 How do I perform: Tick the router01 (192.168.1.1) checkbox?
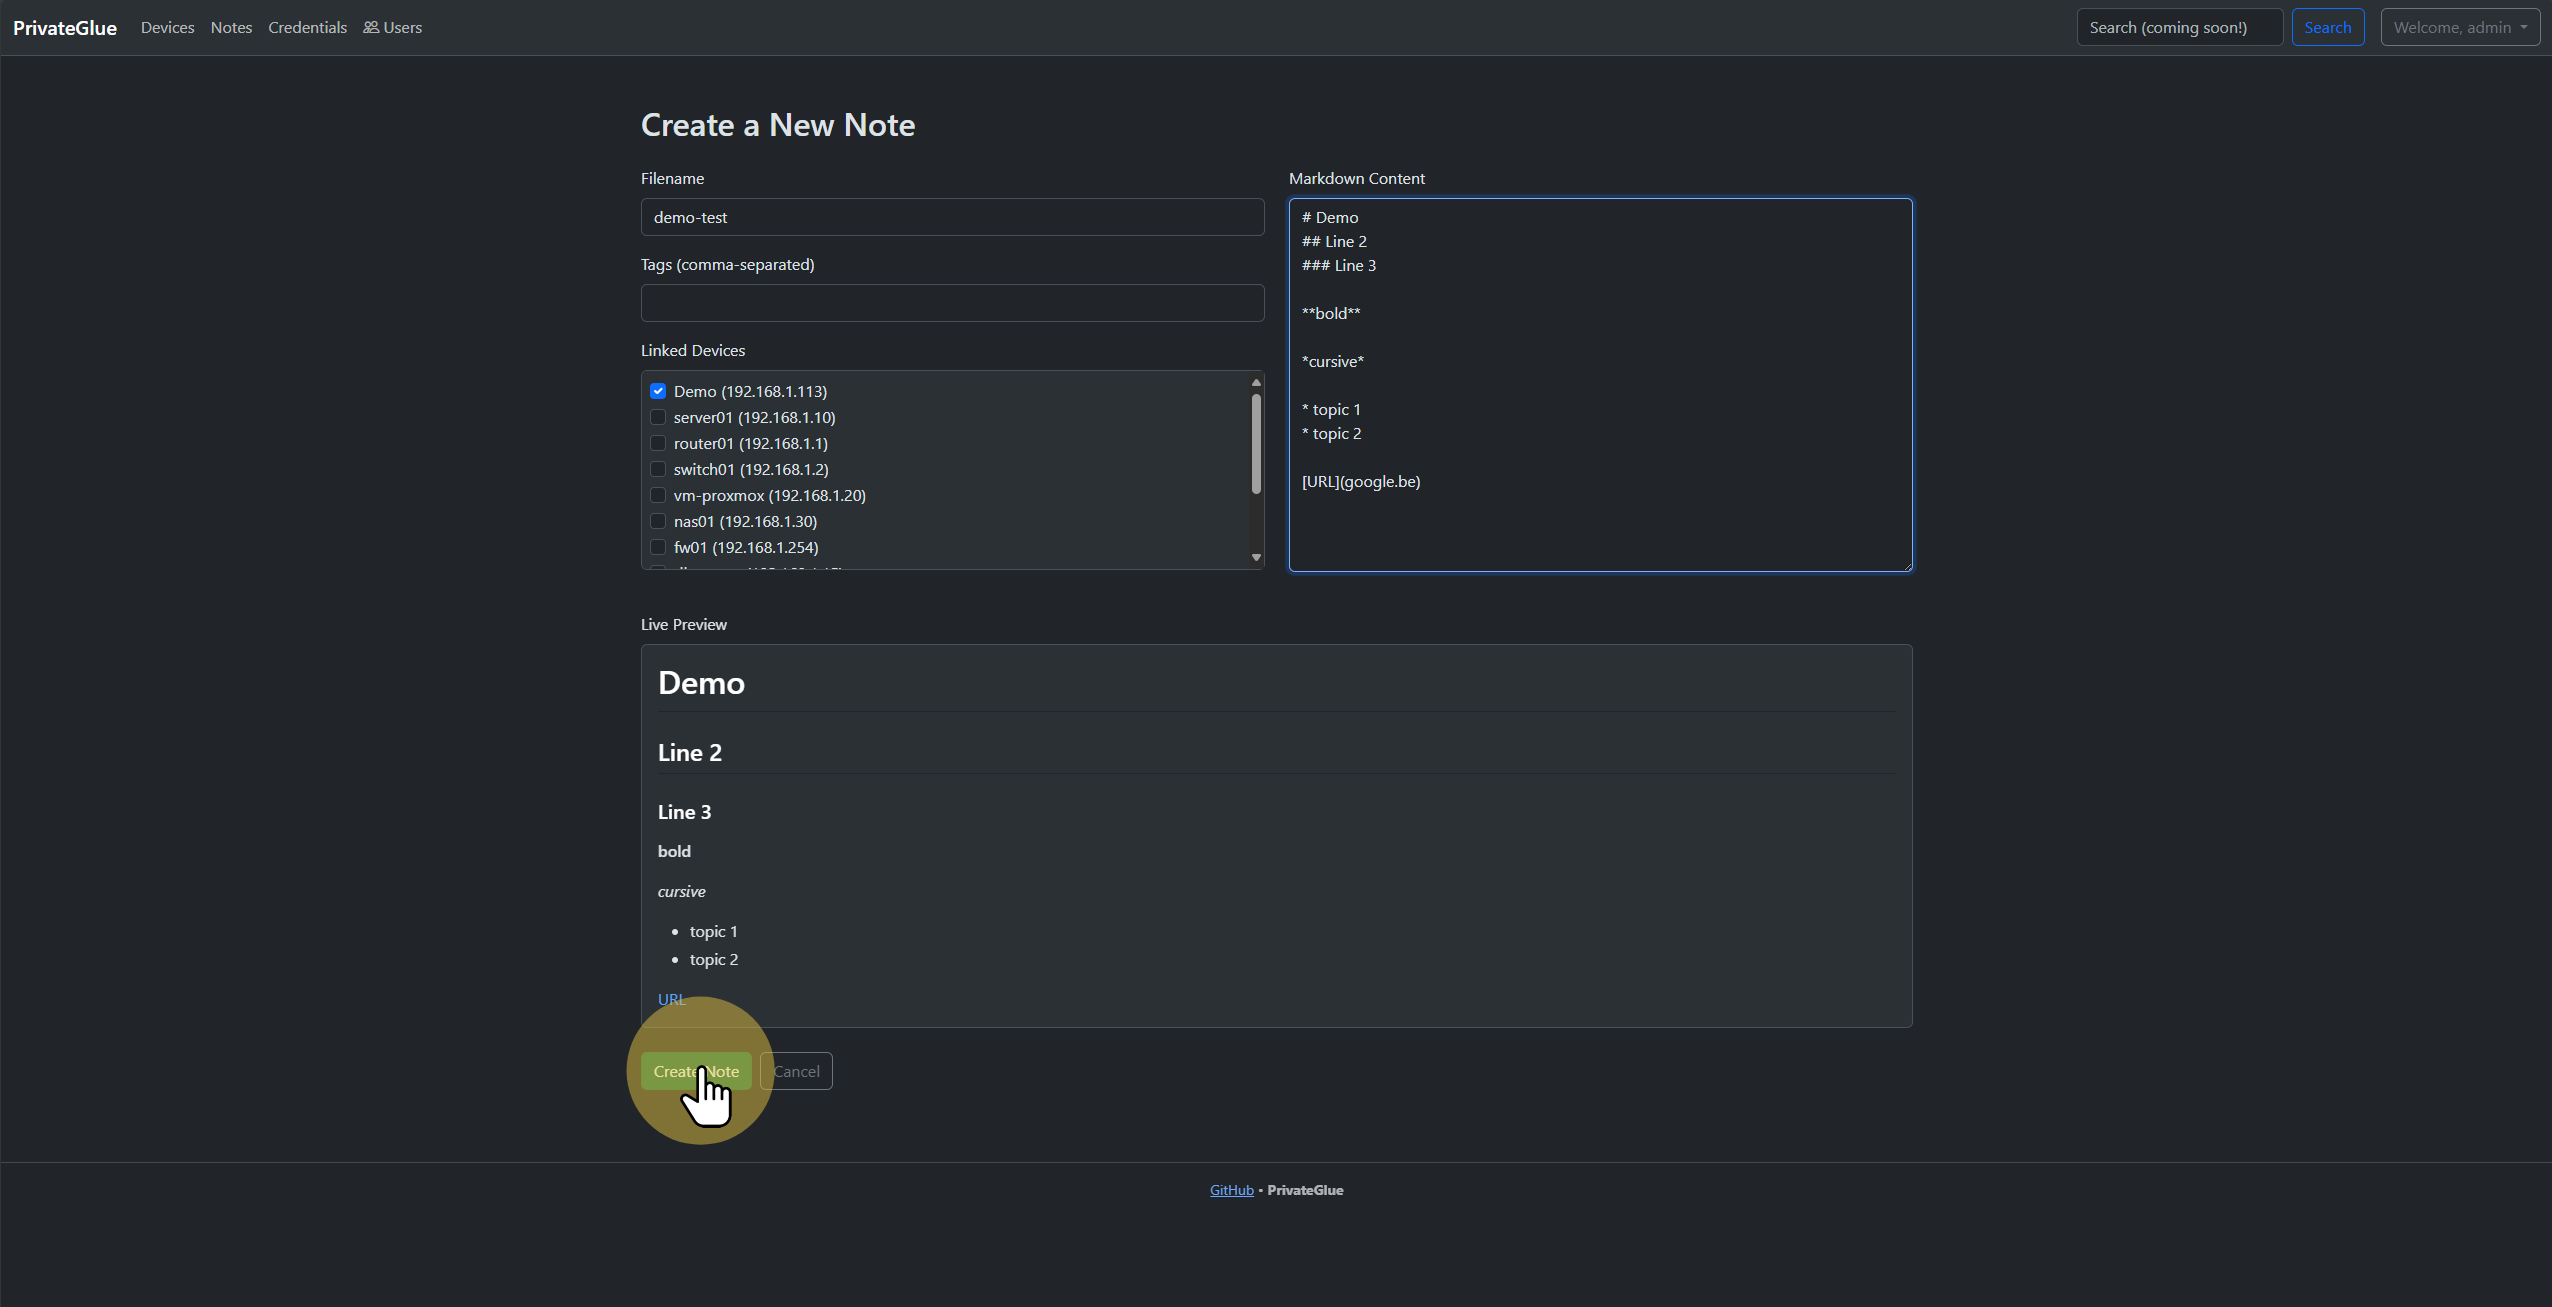coord(658,443)
